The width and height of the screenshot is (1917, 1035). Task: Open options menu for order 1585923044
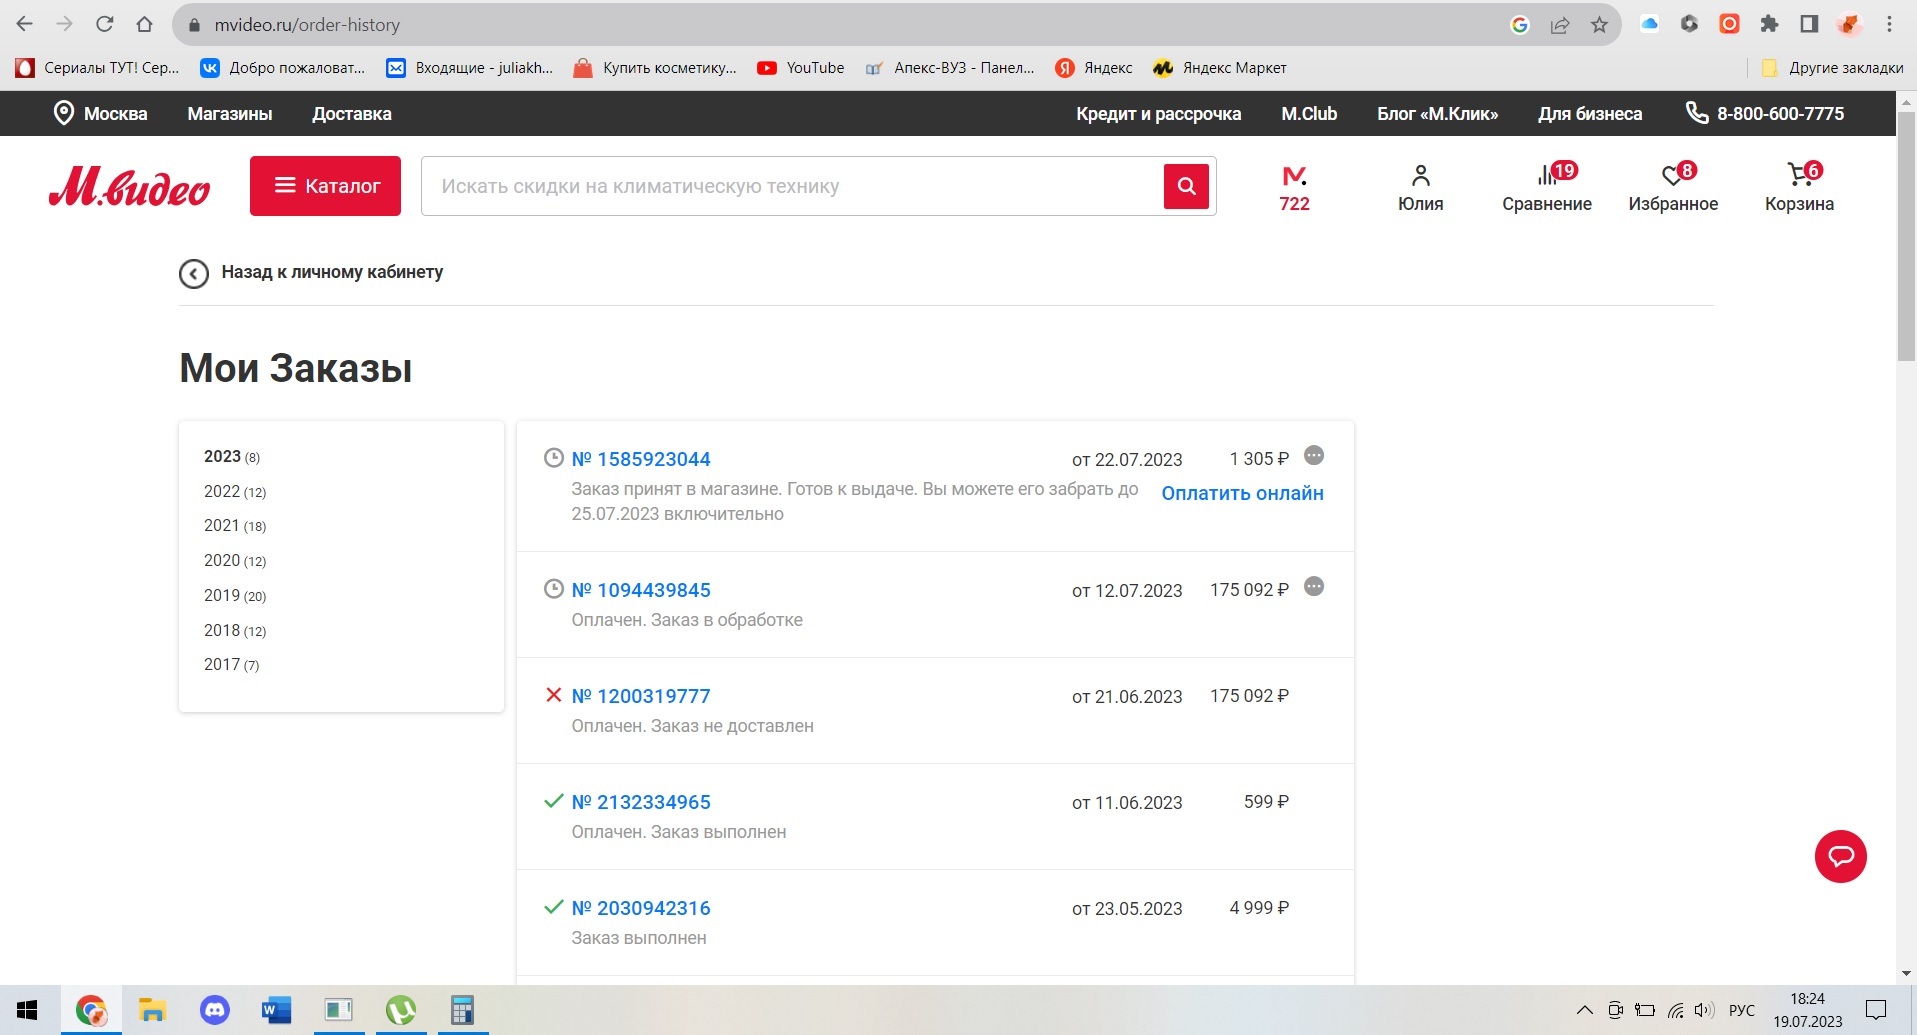(x=1314, y=456)
